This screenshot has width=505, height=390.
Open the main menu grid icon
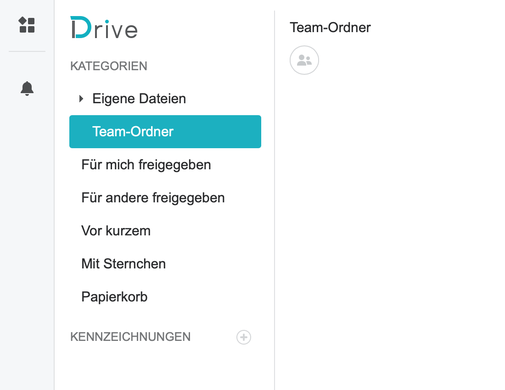tap(27, 25)
